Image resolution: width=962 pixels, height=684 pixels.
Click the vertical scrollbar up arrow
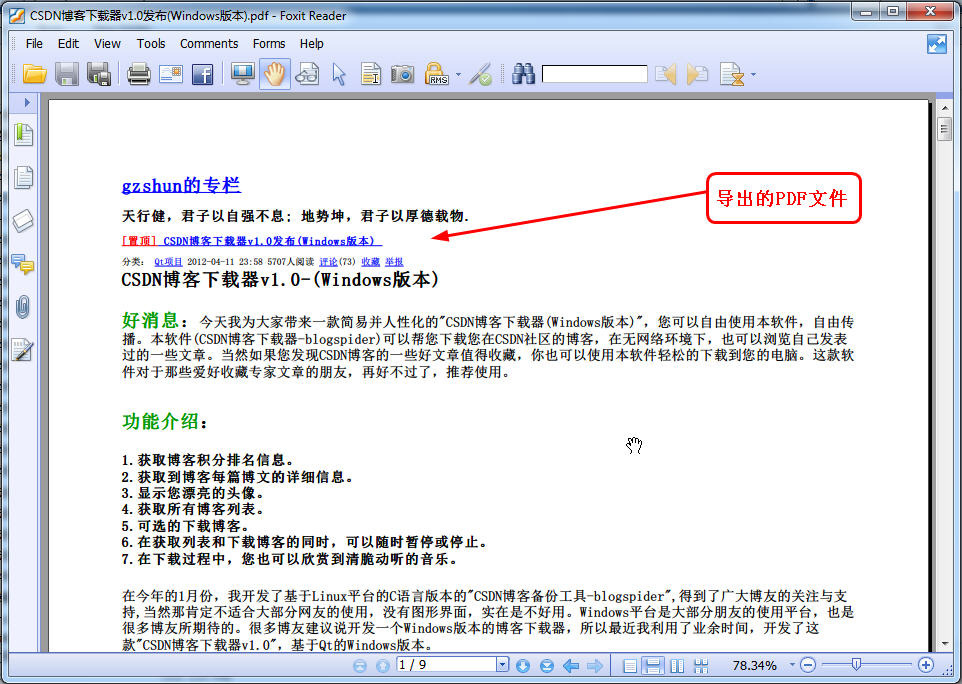(945, 109)
